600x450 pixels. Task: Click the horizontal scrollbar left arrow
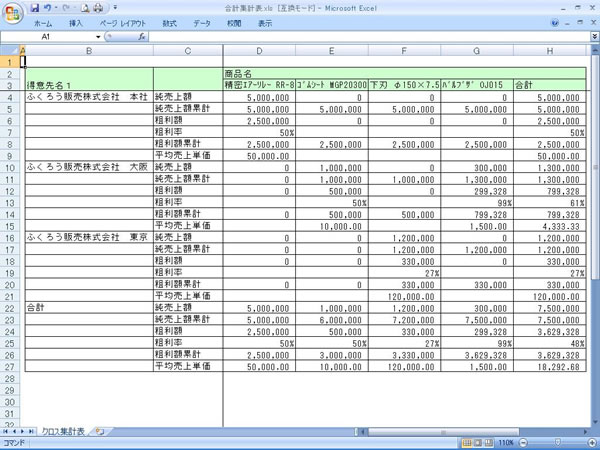click(362, 432)
